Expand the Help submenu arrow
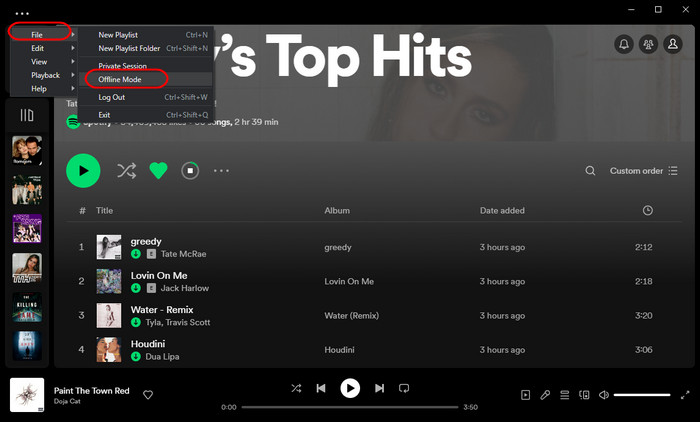This screenshot has height=422, width=700. pos(73,88)
